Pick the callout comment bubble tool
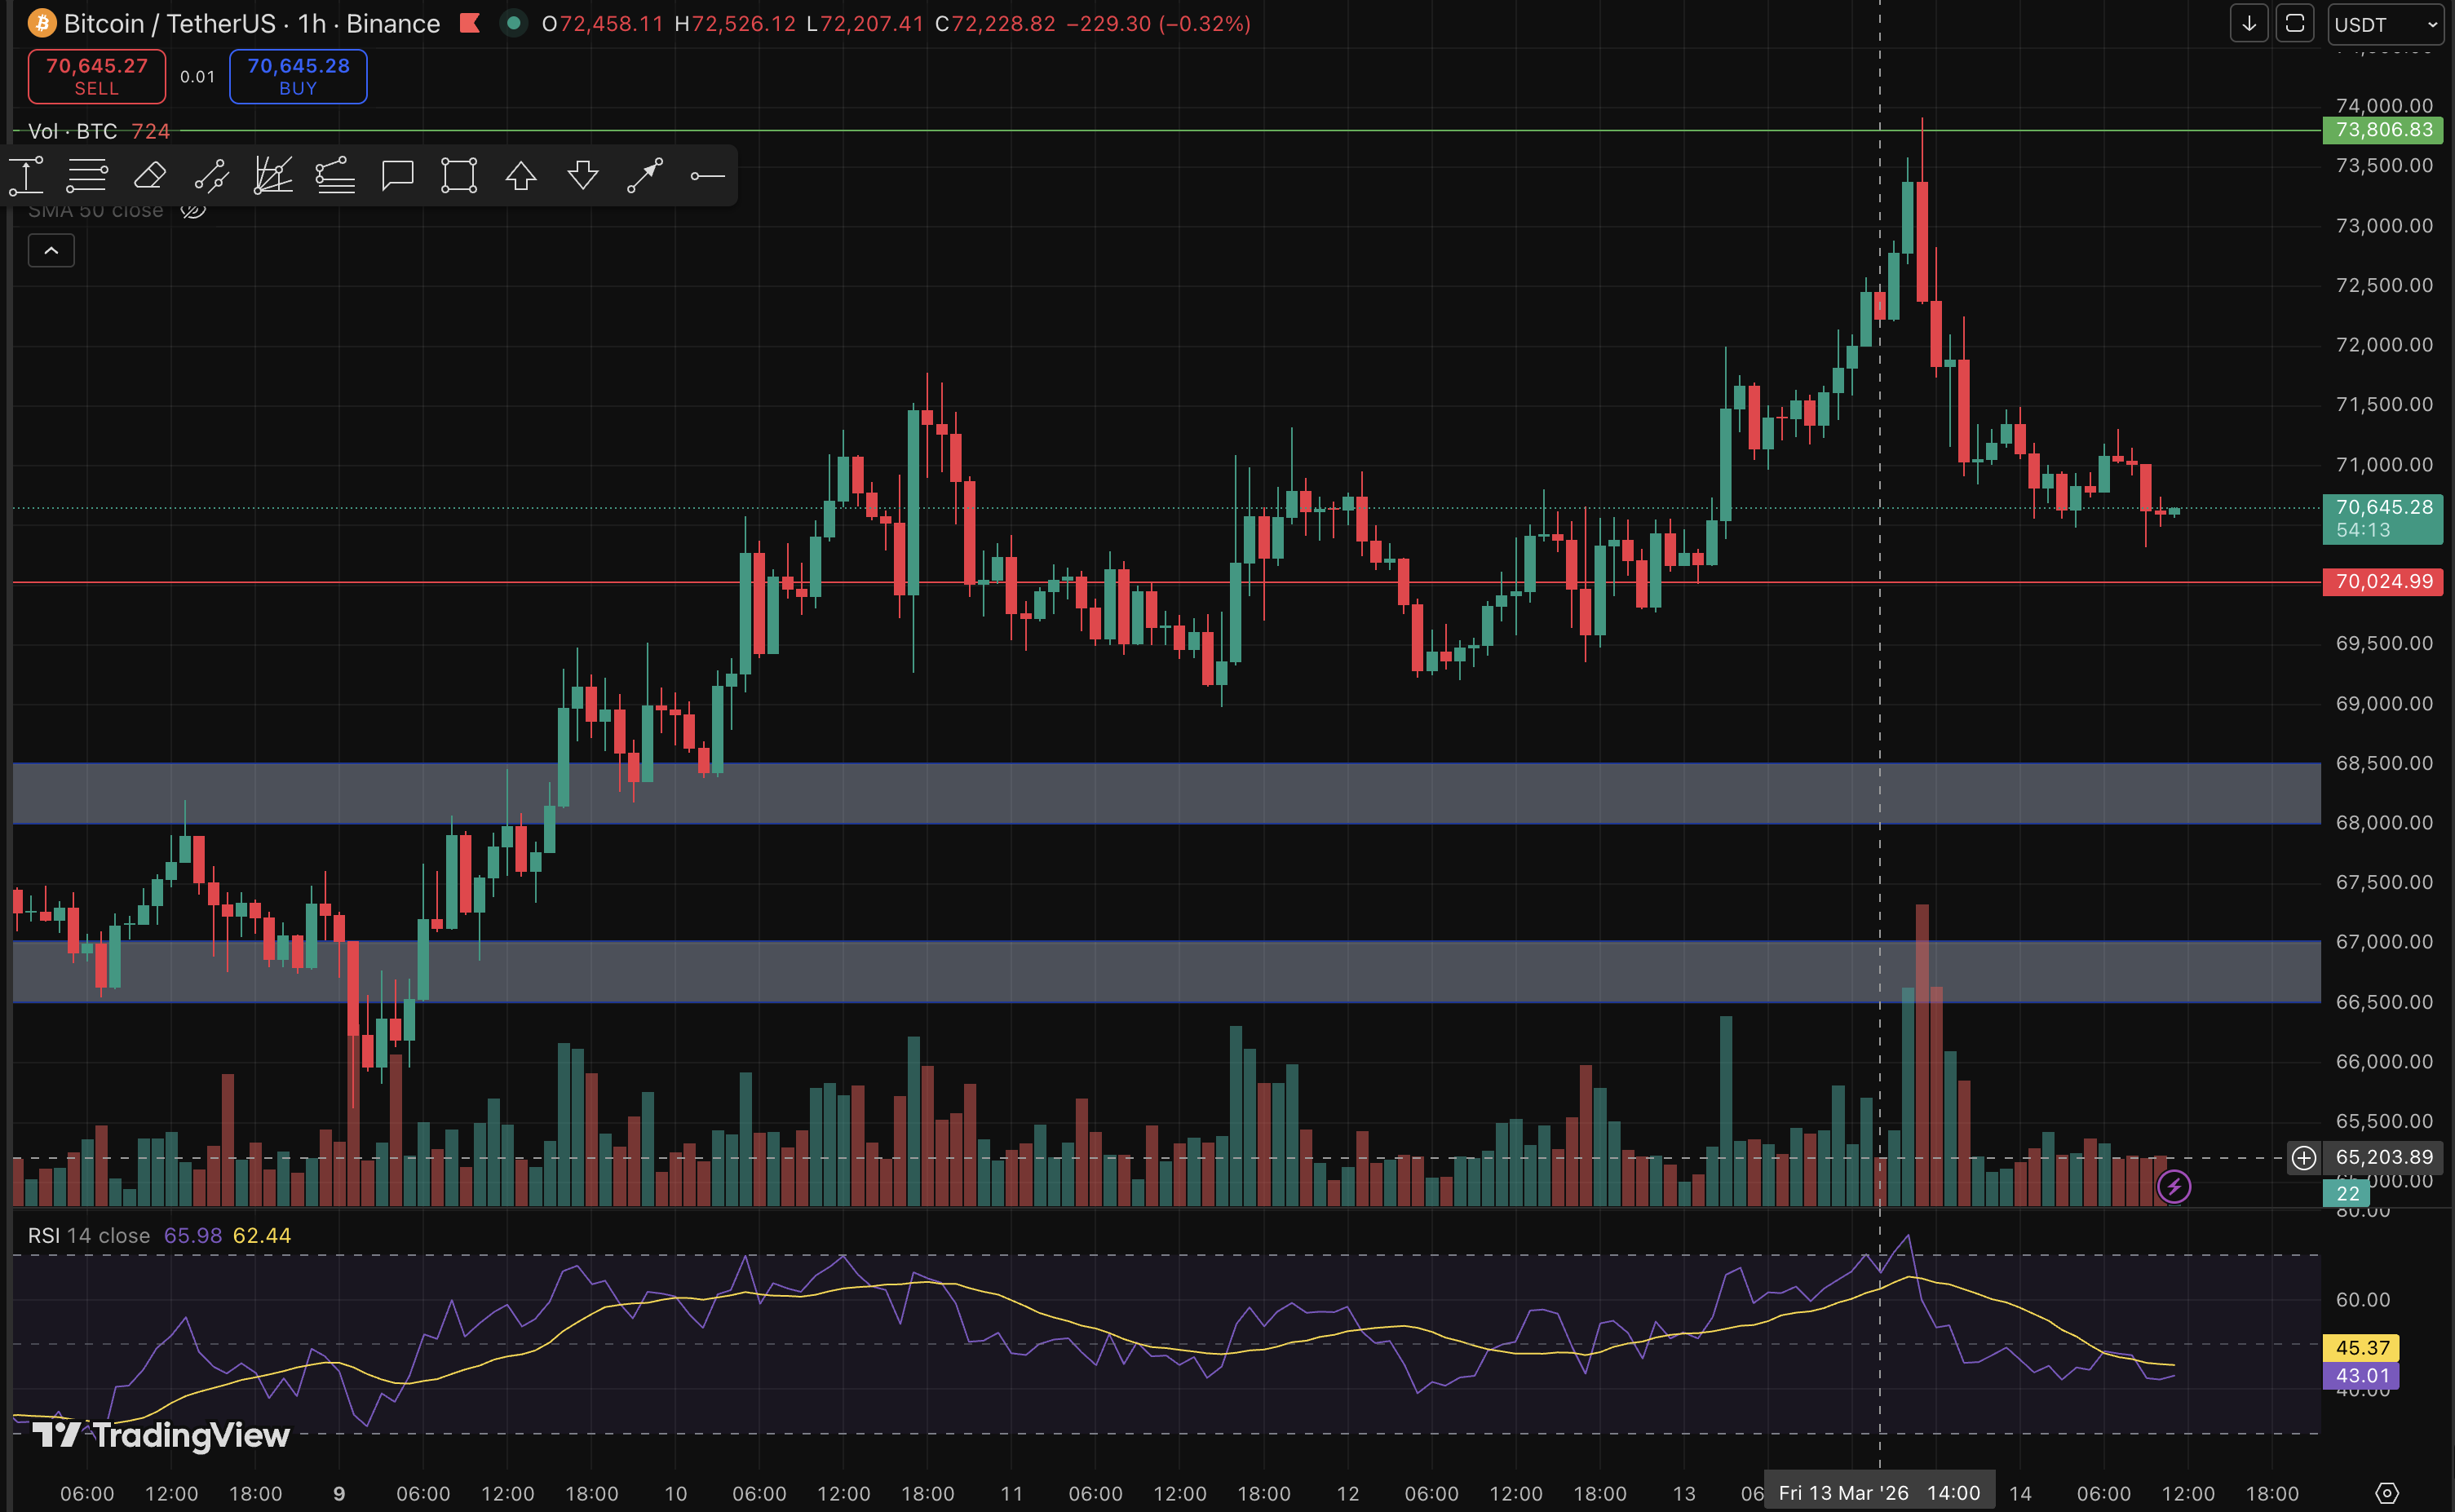This screenshot has height=1512, width=2455. pyautogui.click(x=397, y=176)
